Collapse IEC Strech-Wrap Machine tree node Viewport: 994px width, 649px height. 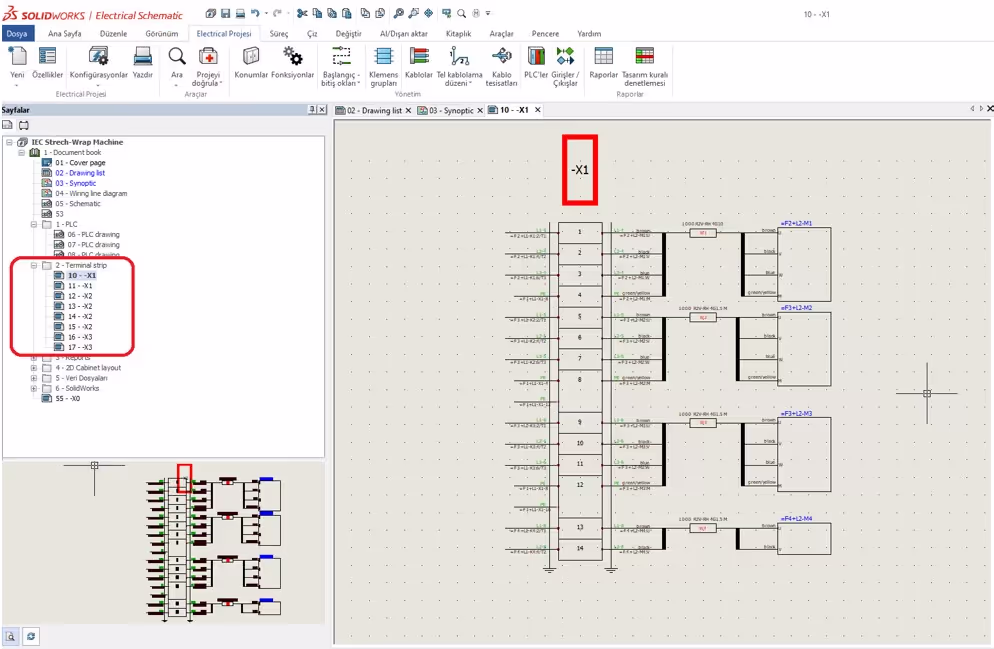coord(10,142)
